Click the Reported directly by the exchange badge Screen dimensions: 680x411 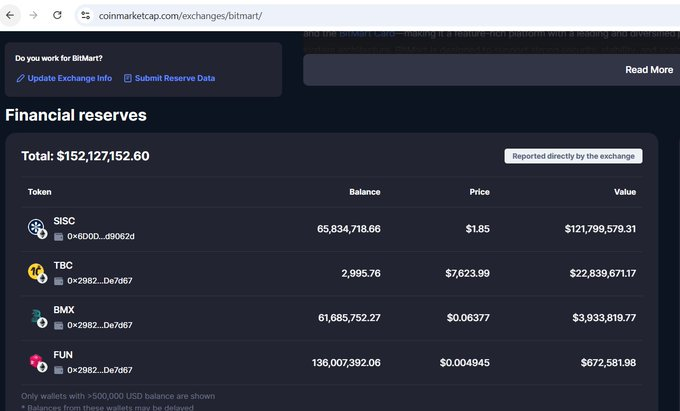tap(573, 156)
